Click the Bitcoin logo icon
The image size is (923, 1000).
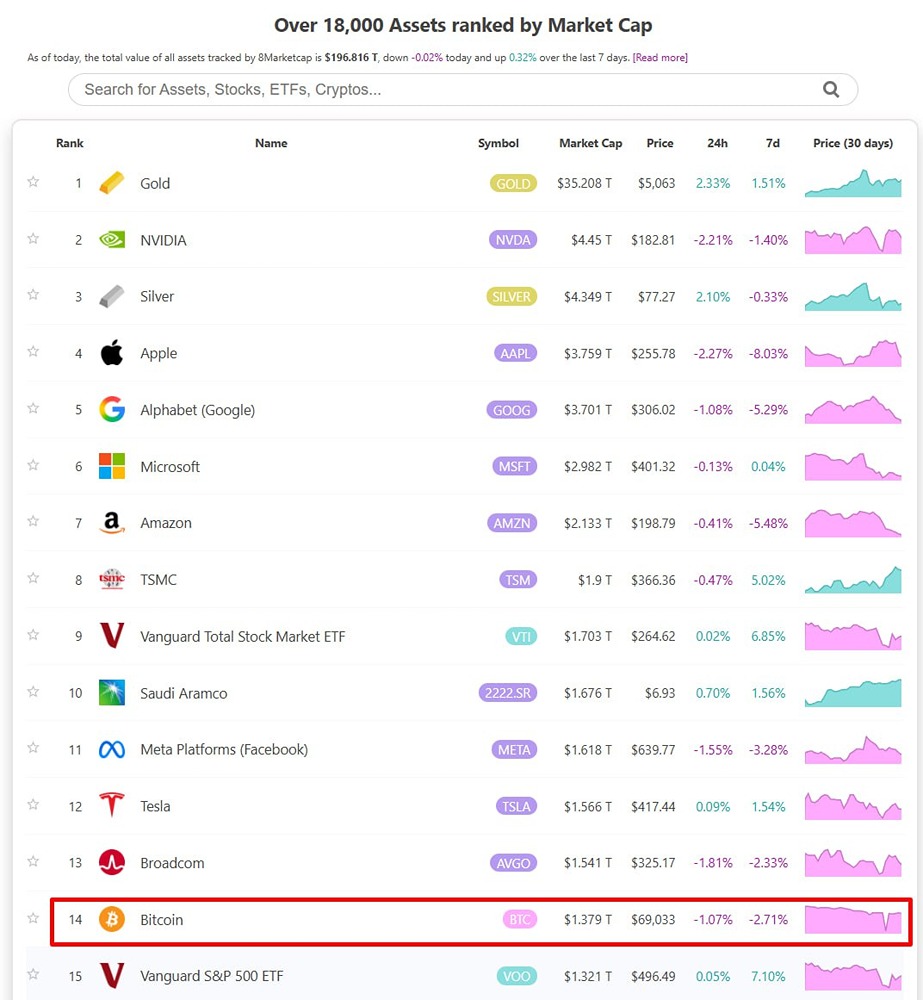point(112,919)
